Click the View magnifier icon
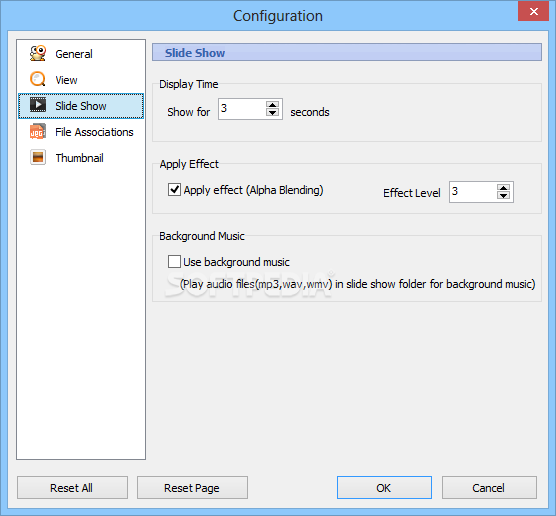 pos(38,79)
